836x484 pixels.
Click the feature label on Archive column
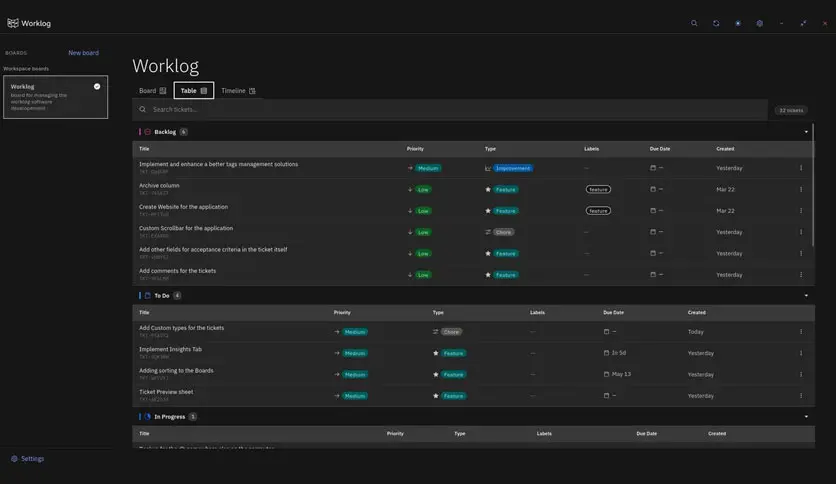tap(598, 189)
